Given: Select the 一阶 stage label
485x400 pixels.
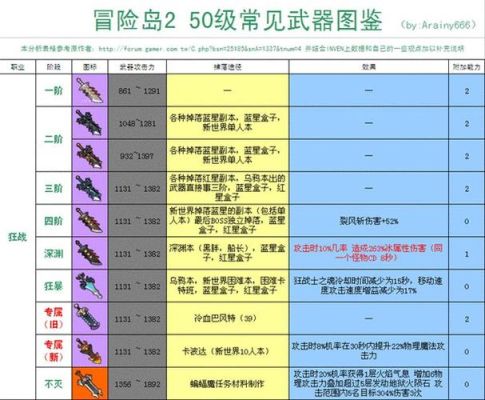Looking at the screenshot, I should coord(53,90).
